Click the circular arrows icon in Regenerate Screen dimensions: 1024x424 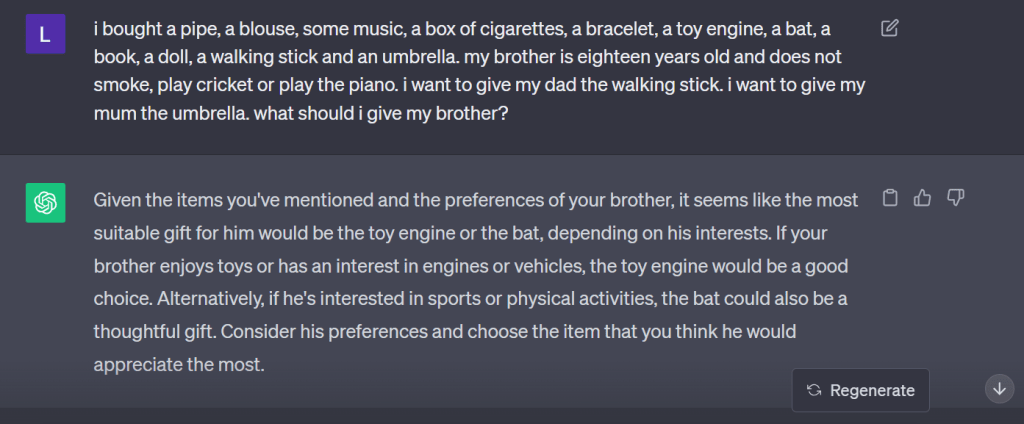(814, 390)
